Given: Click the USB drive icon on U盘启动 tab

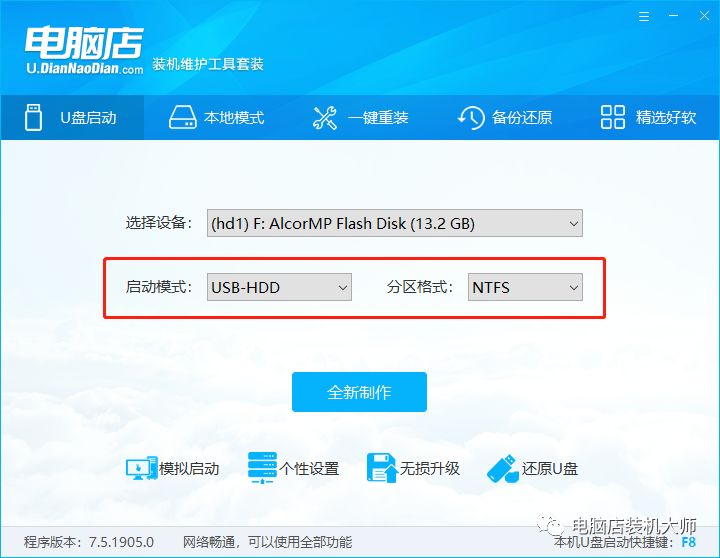Looking at the screenshot, I should point(33,118).
